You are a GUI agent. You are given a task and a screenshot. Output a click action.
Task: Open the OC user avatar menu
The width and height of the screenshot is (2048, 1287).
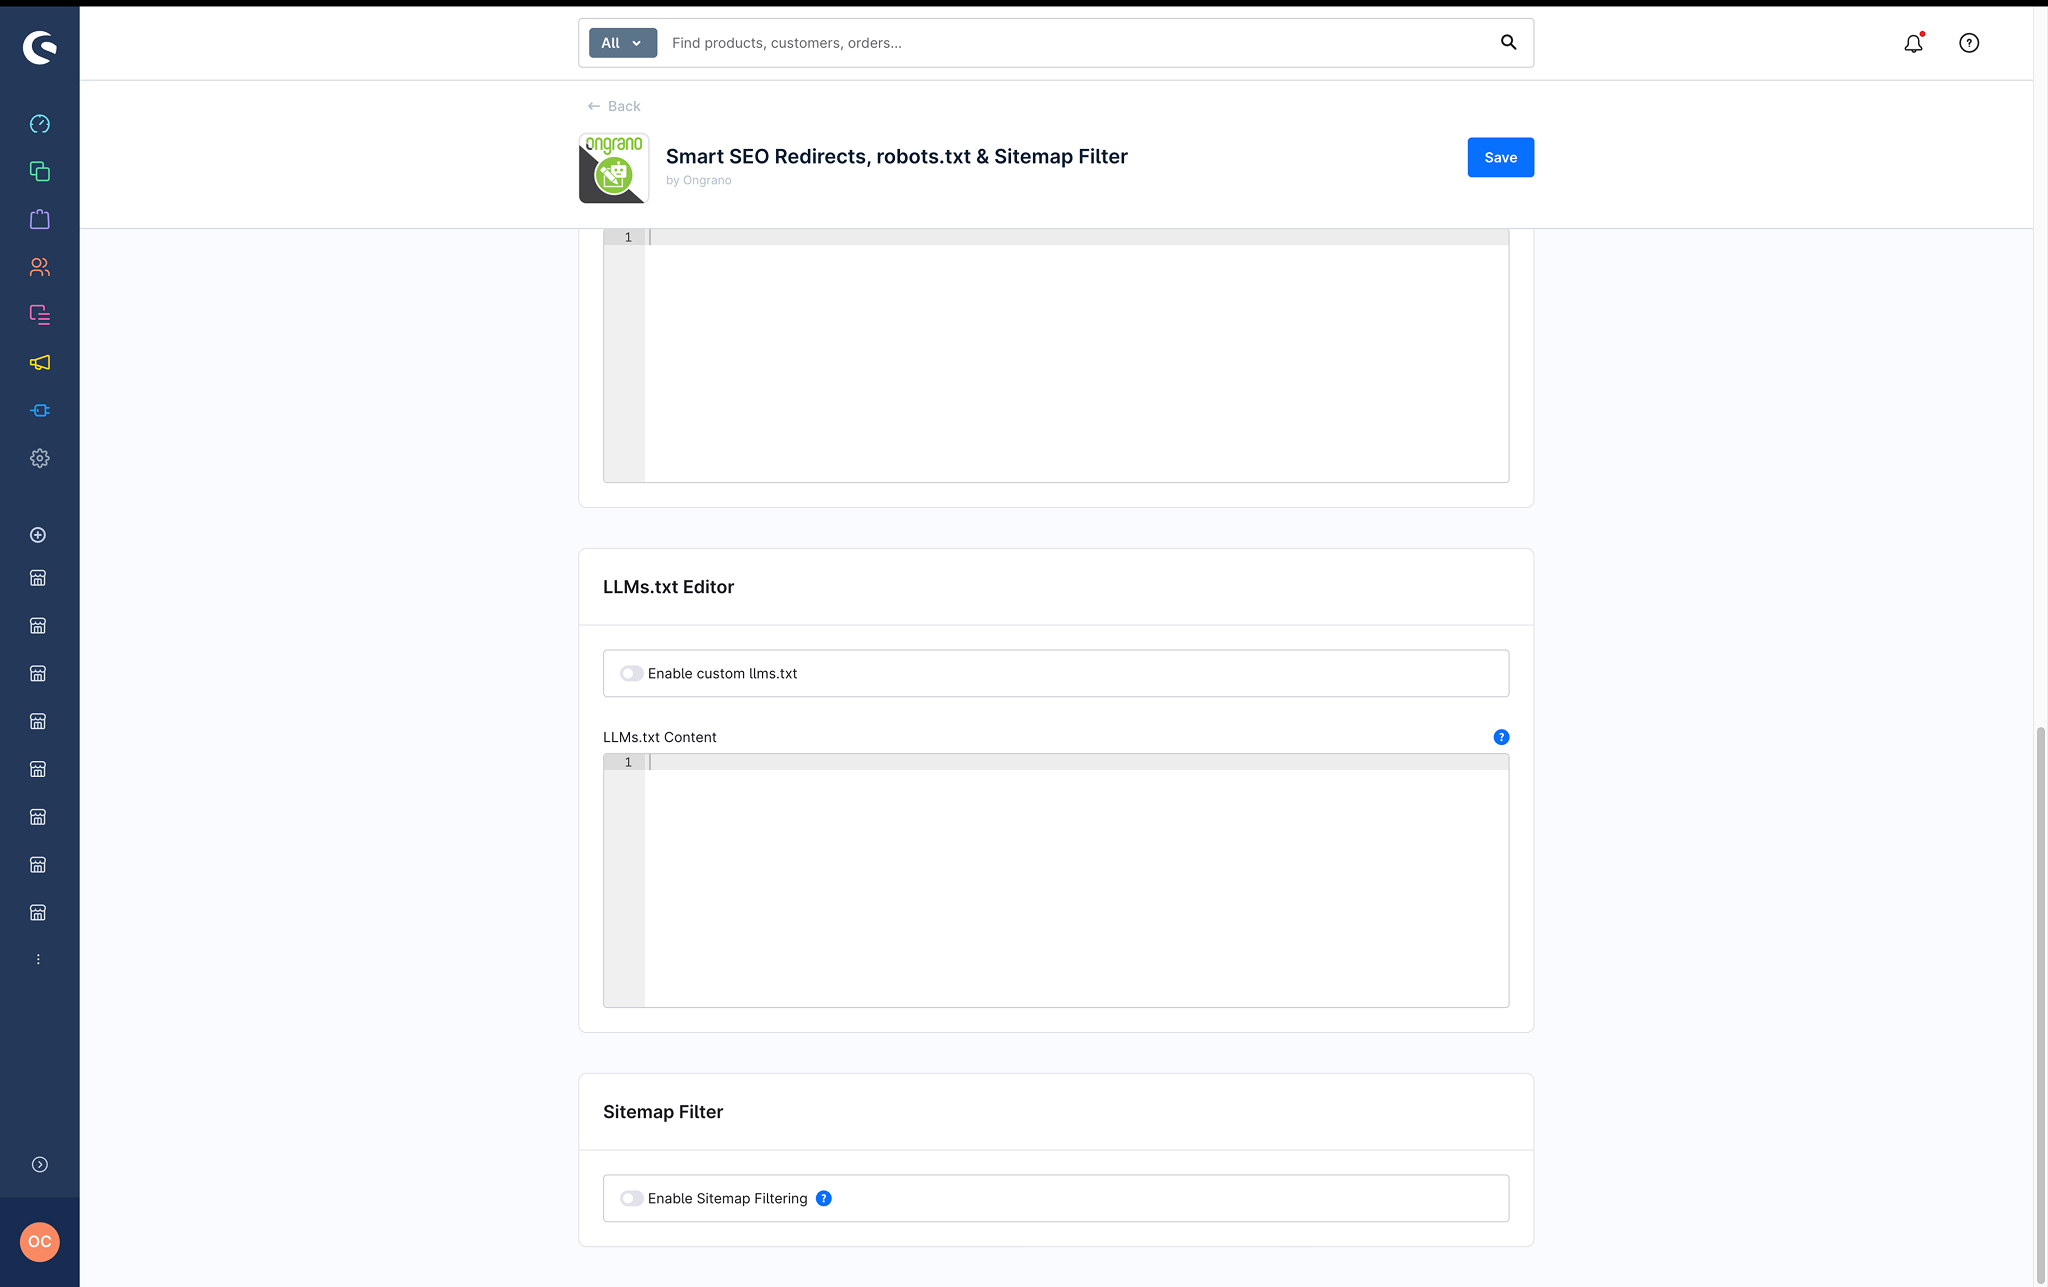[39, 1242]
